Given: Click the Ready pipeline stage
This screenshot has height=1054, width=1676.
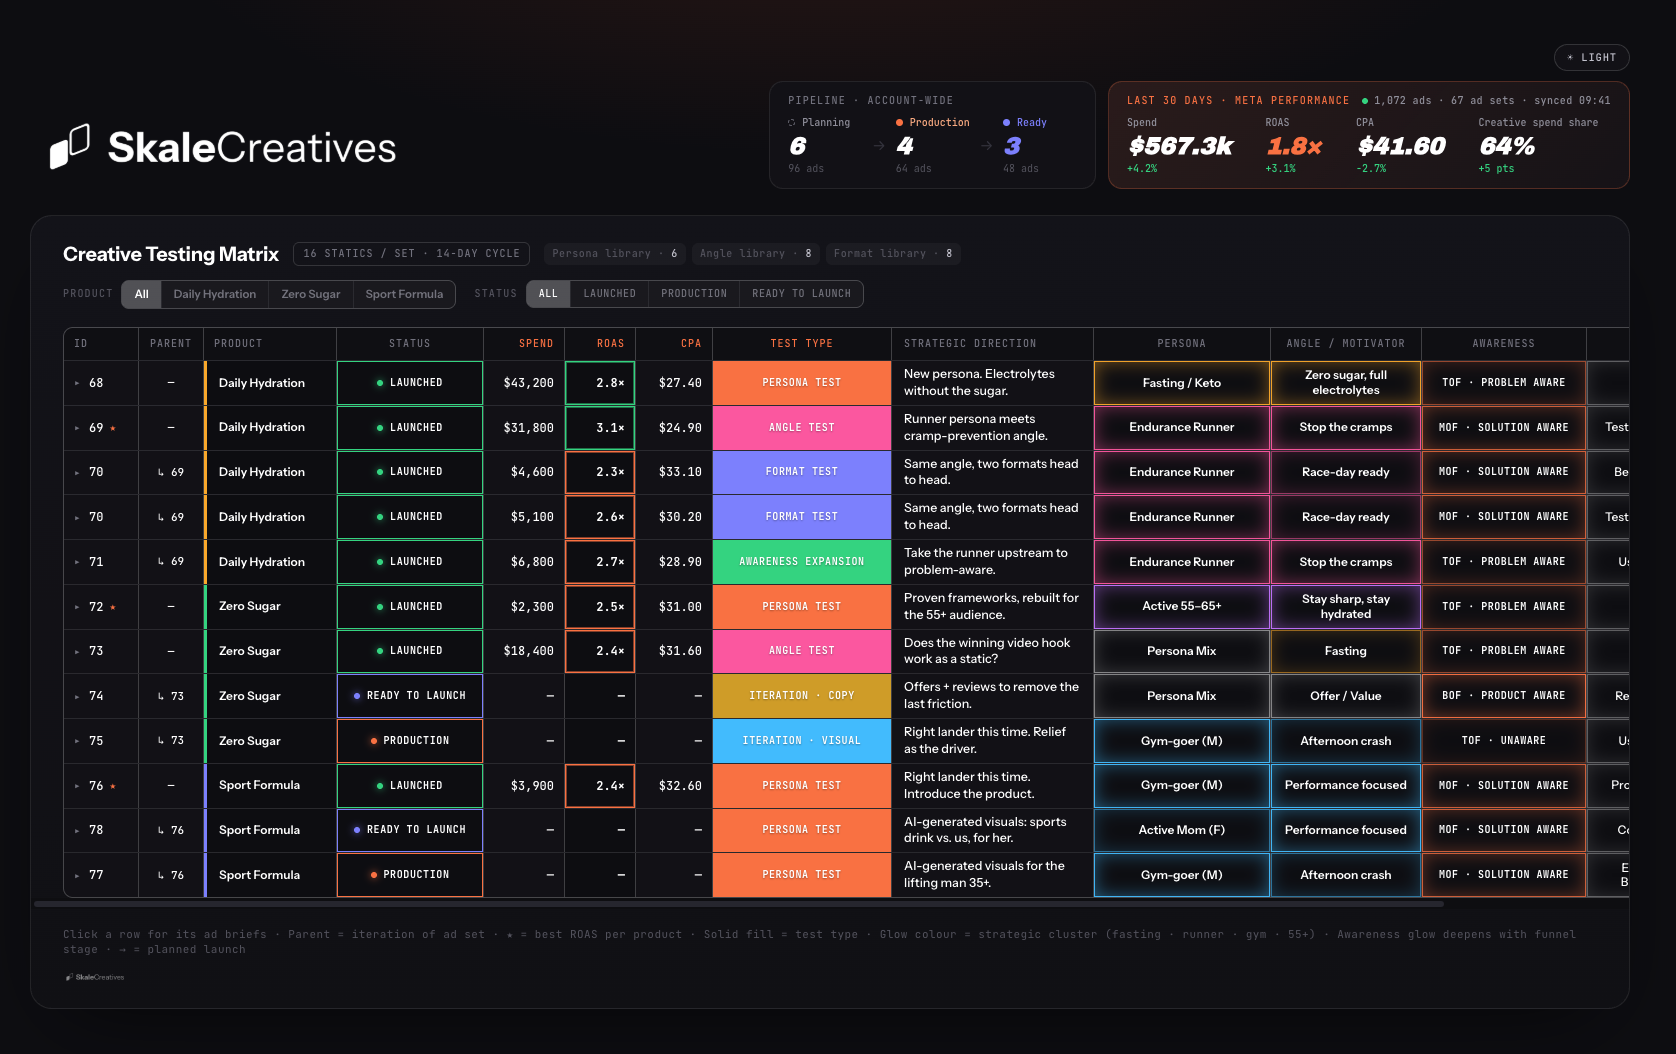Looking at the screenshot, I should click(x=1025, y=146).
